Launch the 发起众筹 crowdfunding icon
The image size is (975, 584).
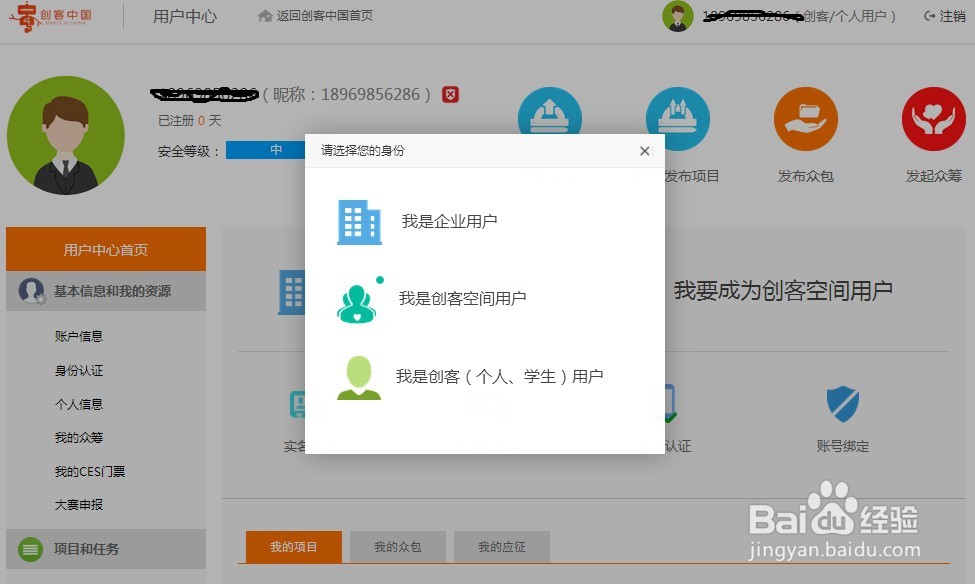933,117
